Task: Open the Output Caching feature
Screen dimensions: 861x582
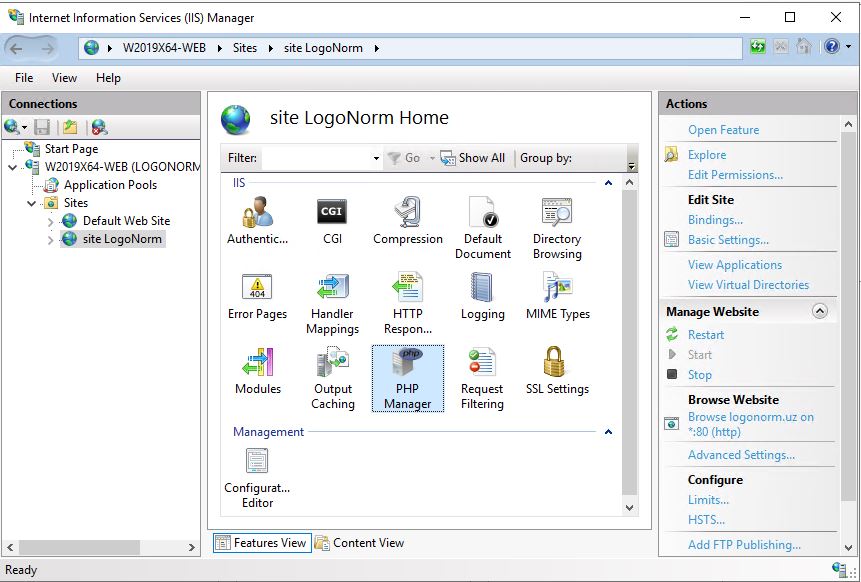Action: click(332, 378)
